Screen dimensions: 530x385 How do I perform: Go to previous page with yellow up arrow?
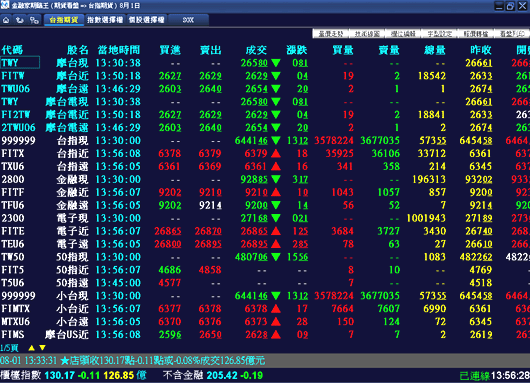[x=31, y=347]
